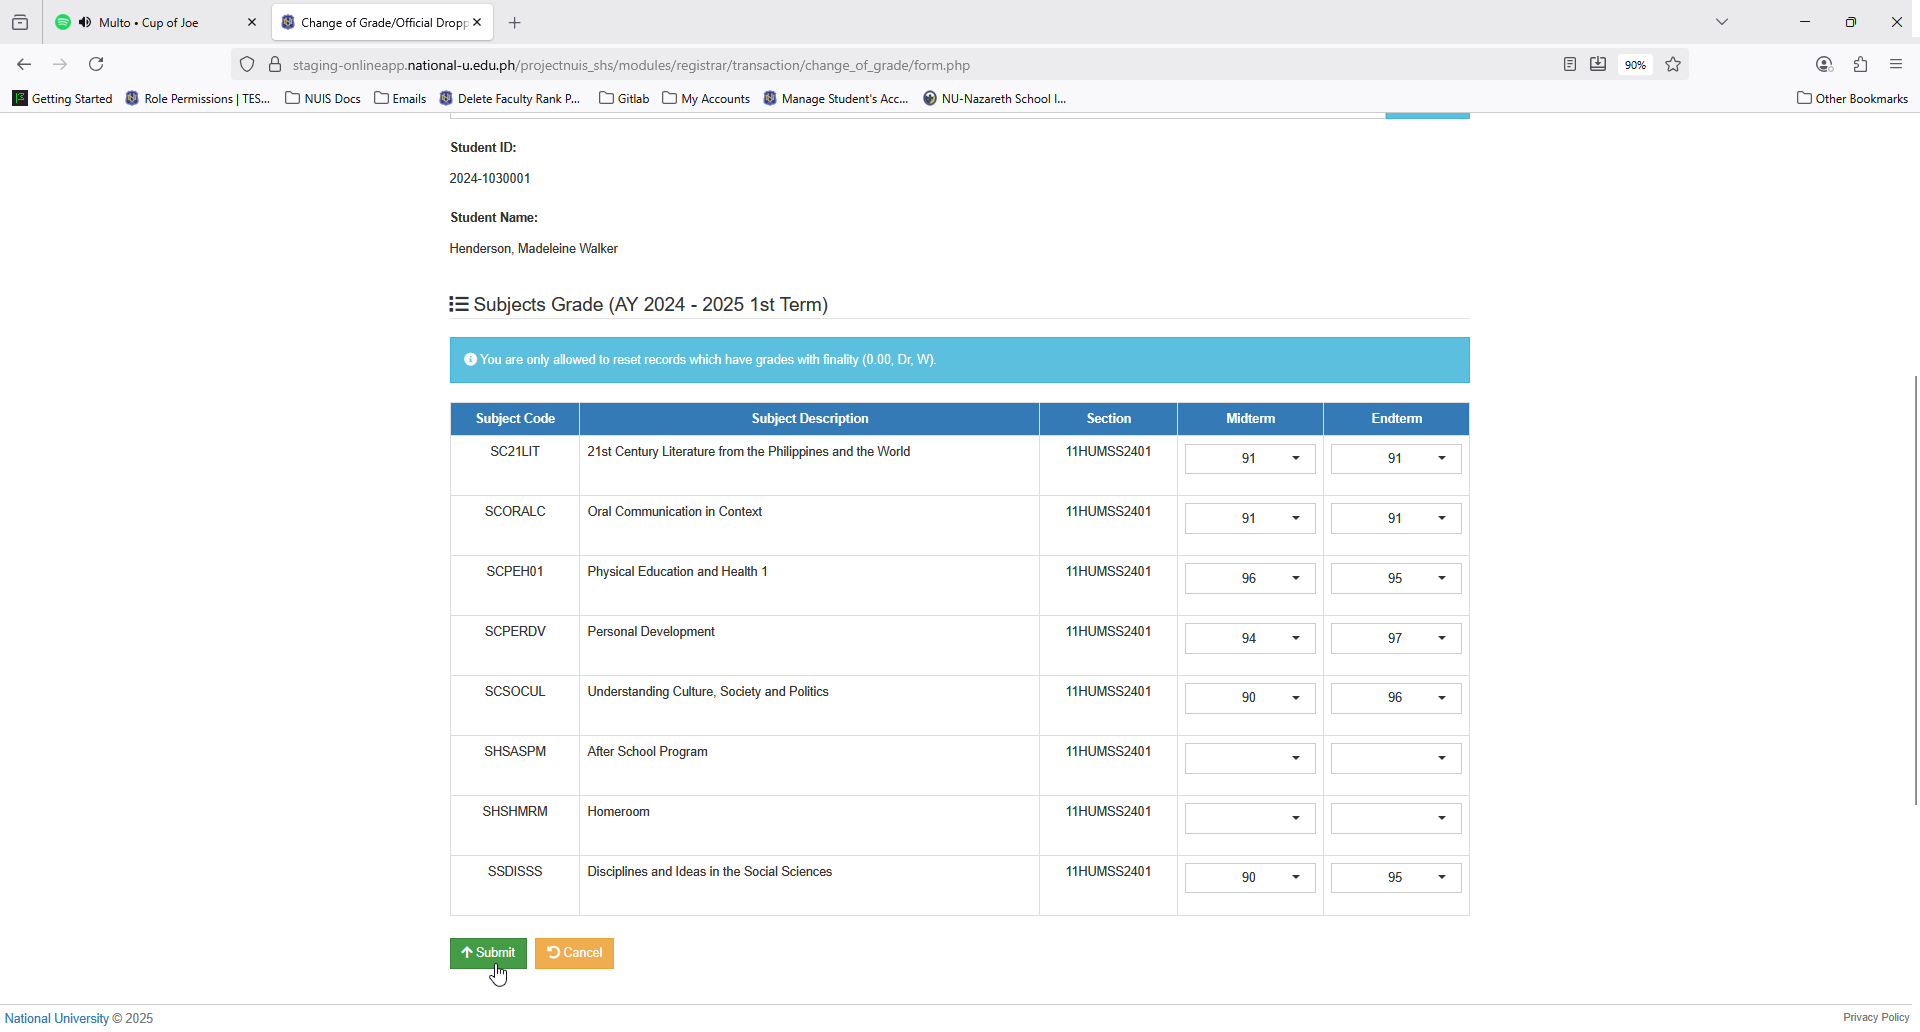Image resolution: width=1920 pixels, height=1032 pixels.
Task: Mute the Multo Cup of Joe tab audio
Action: 85,22
